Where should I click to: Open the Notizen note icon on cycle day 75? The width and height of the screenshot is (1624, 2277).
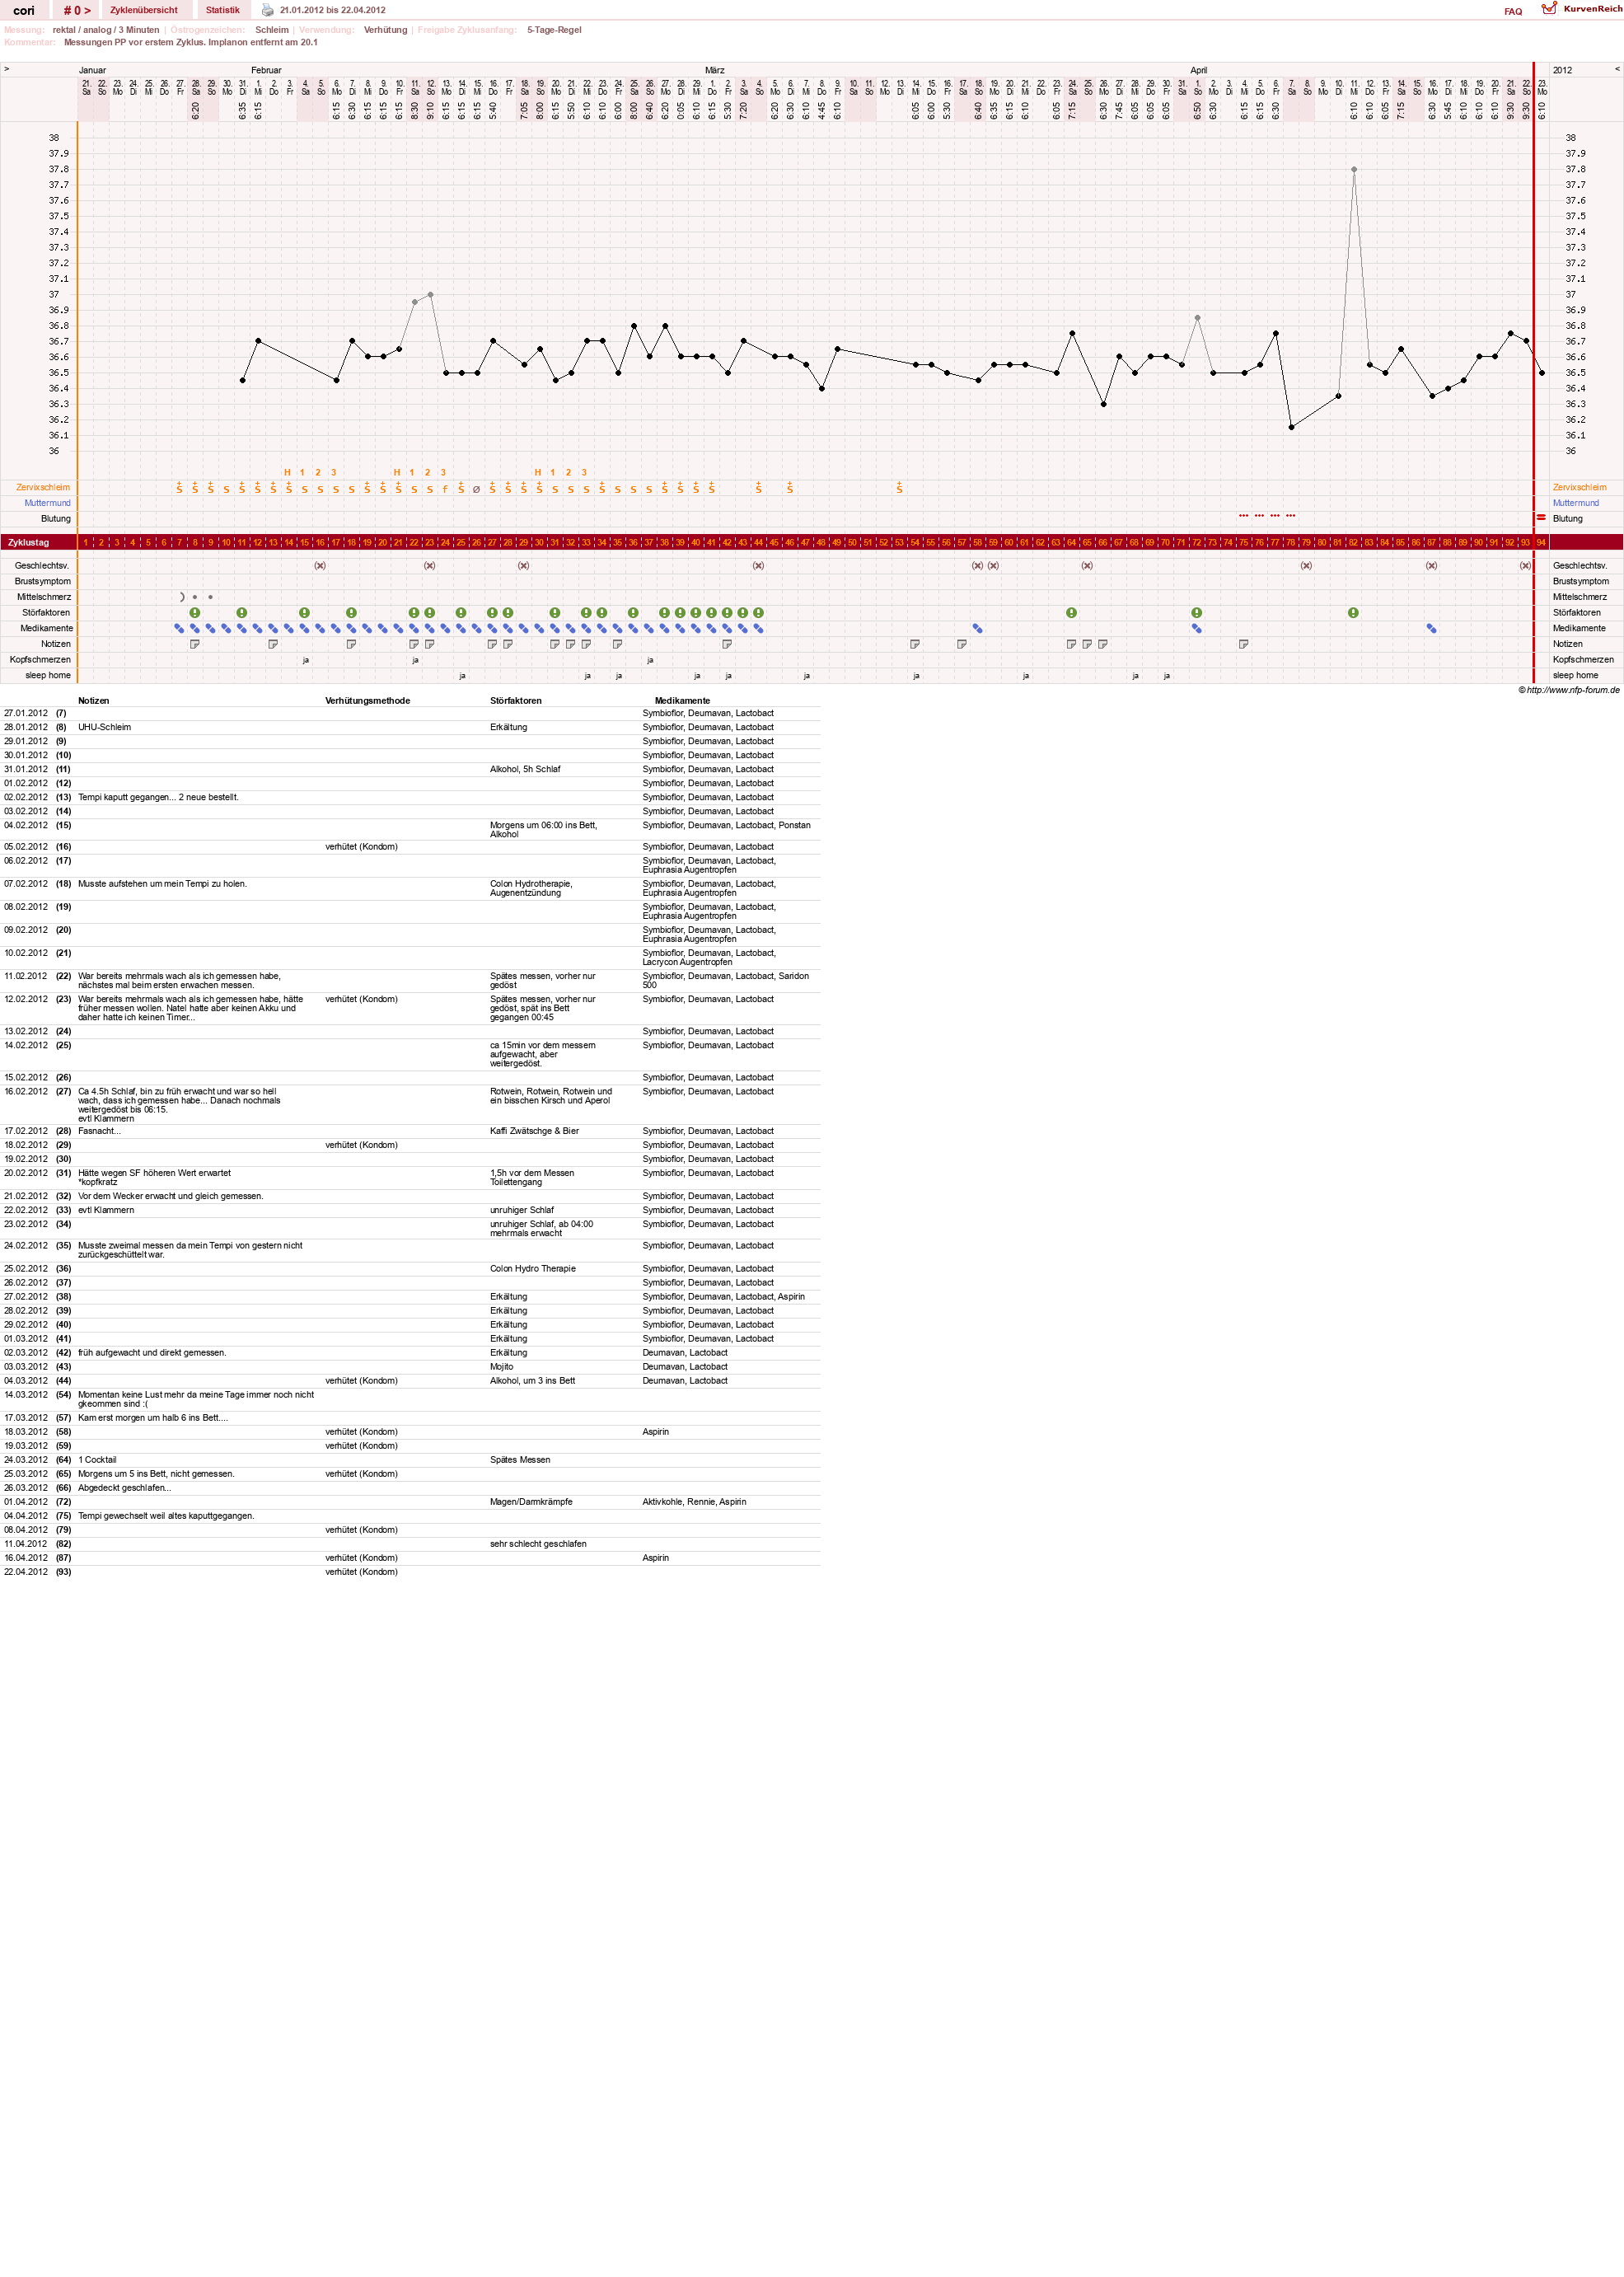[x=1243, y=644]
